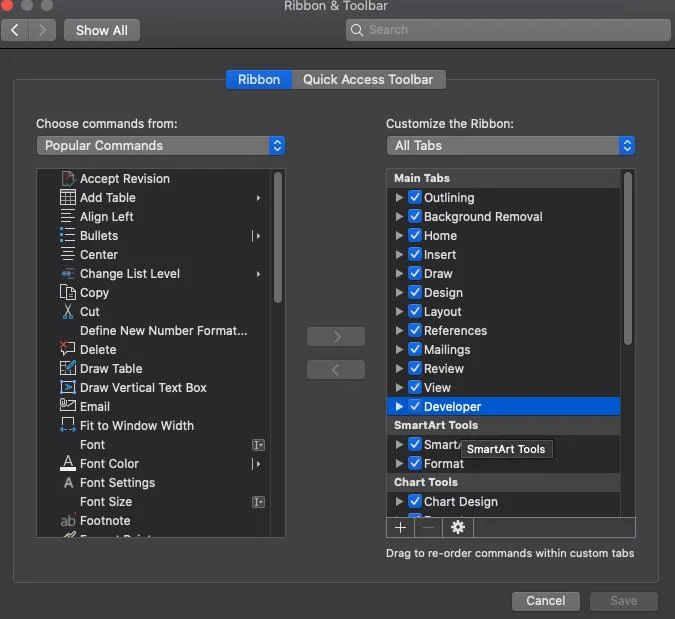Click the Fit to Window Width icon
This screenshot has width=675, height=619.
click(x=68, y=425)
